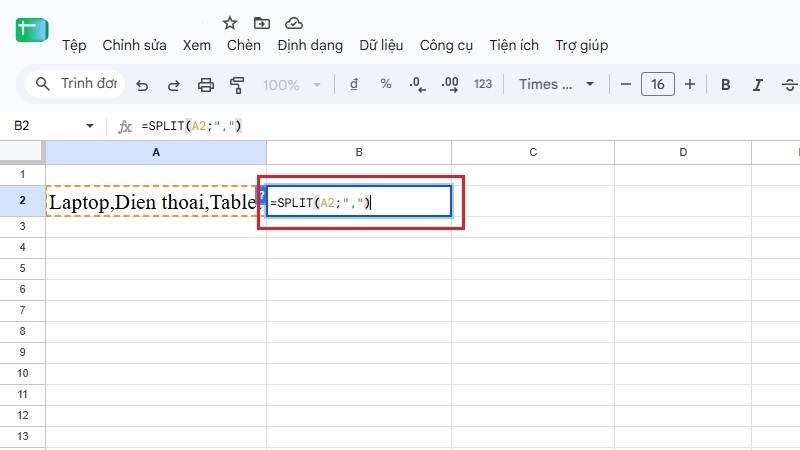Screen dimensions: 800x450
Task: Click the select-all corner box
Action: point(22,152)
